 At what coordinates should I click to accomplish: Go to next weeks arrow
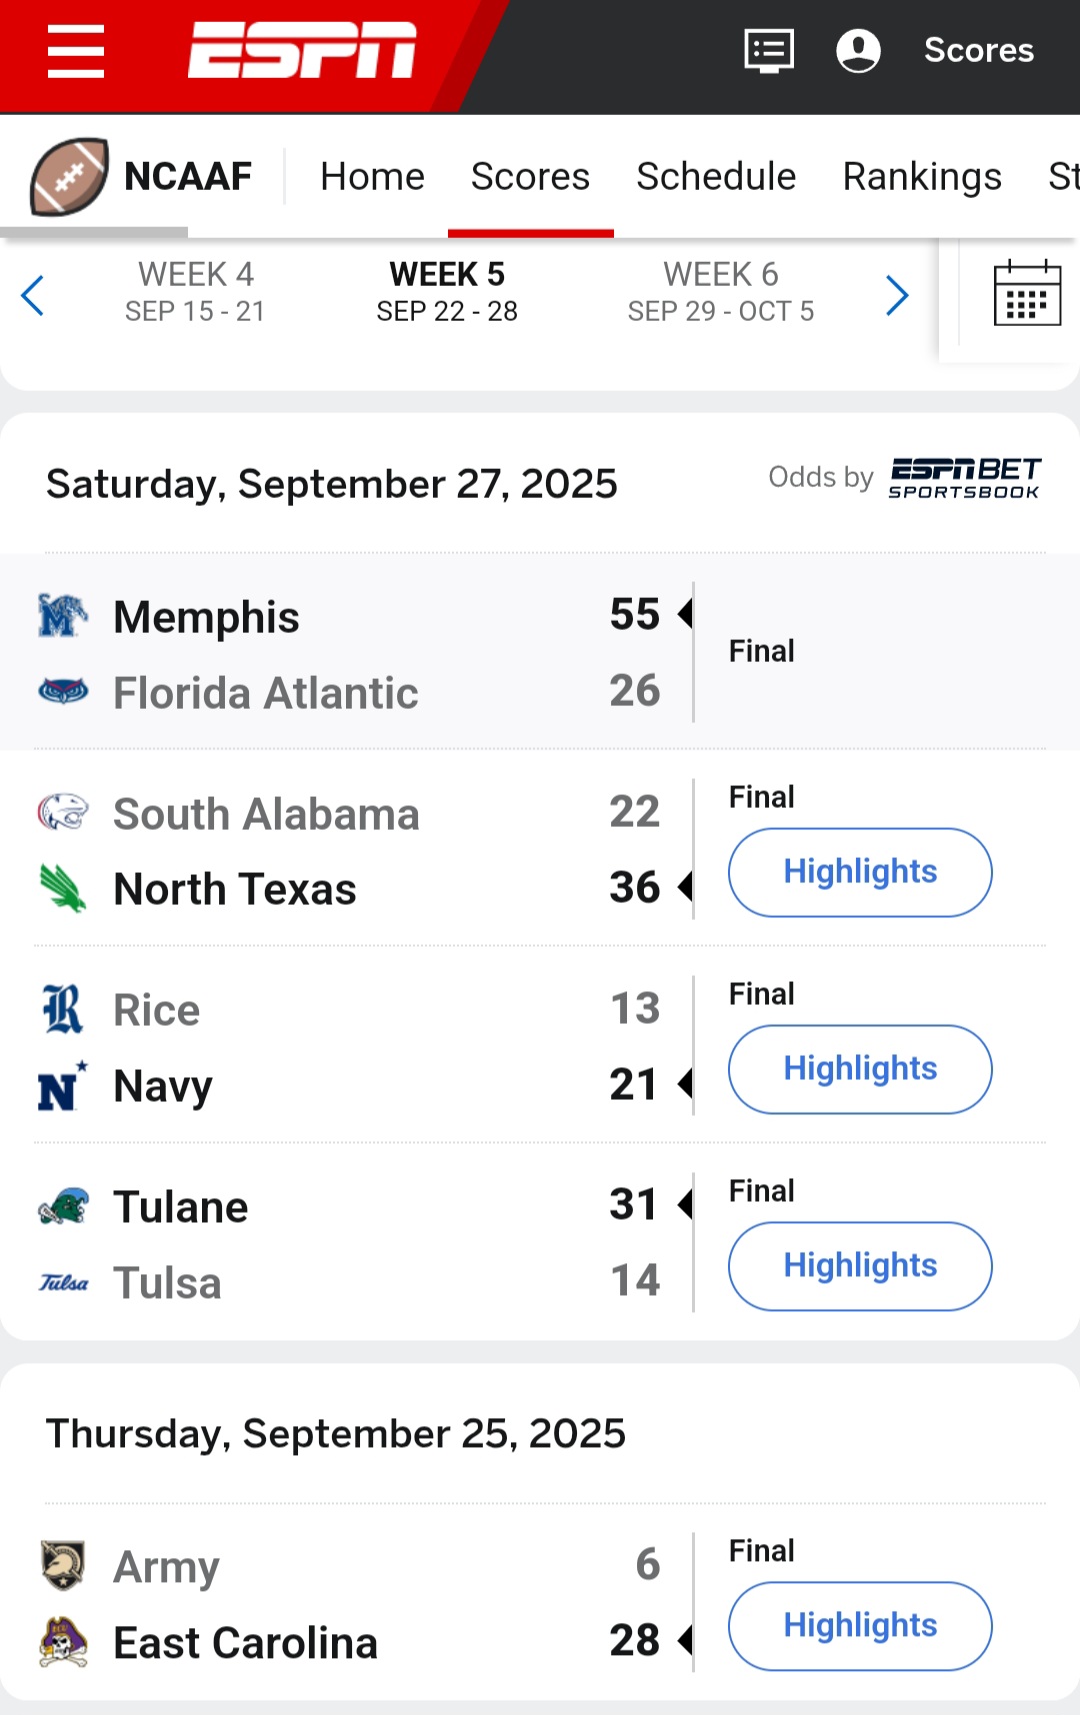pyautogui.click(x=897, y=295)
